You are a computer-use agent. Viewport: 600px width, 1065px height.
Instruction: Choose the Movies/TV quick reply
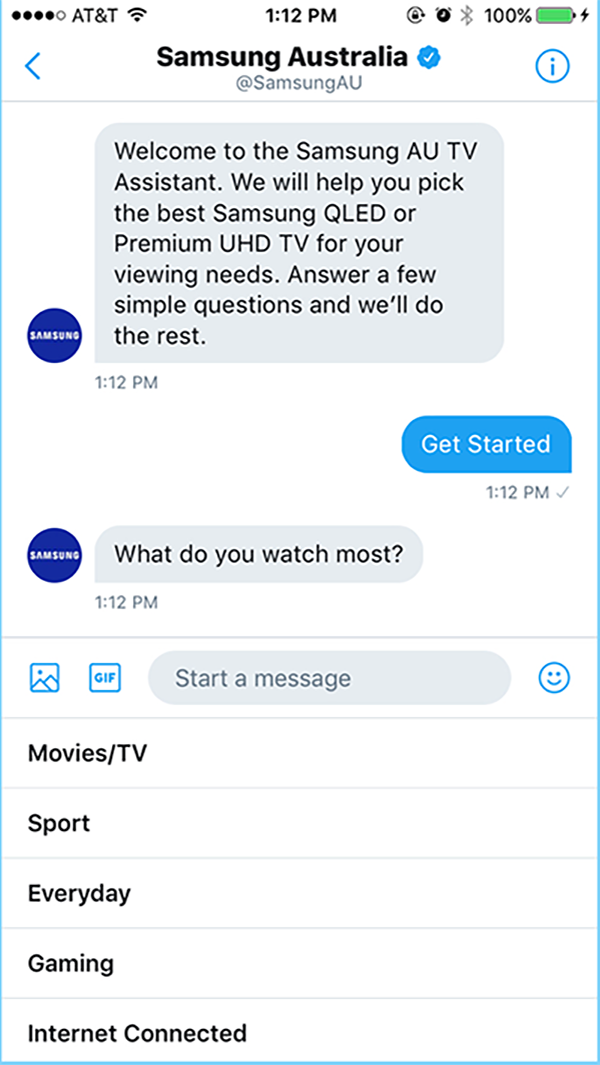(300, 753)
